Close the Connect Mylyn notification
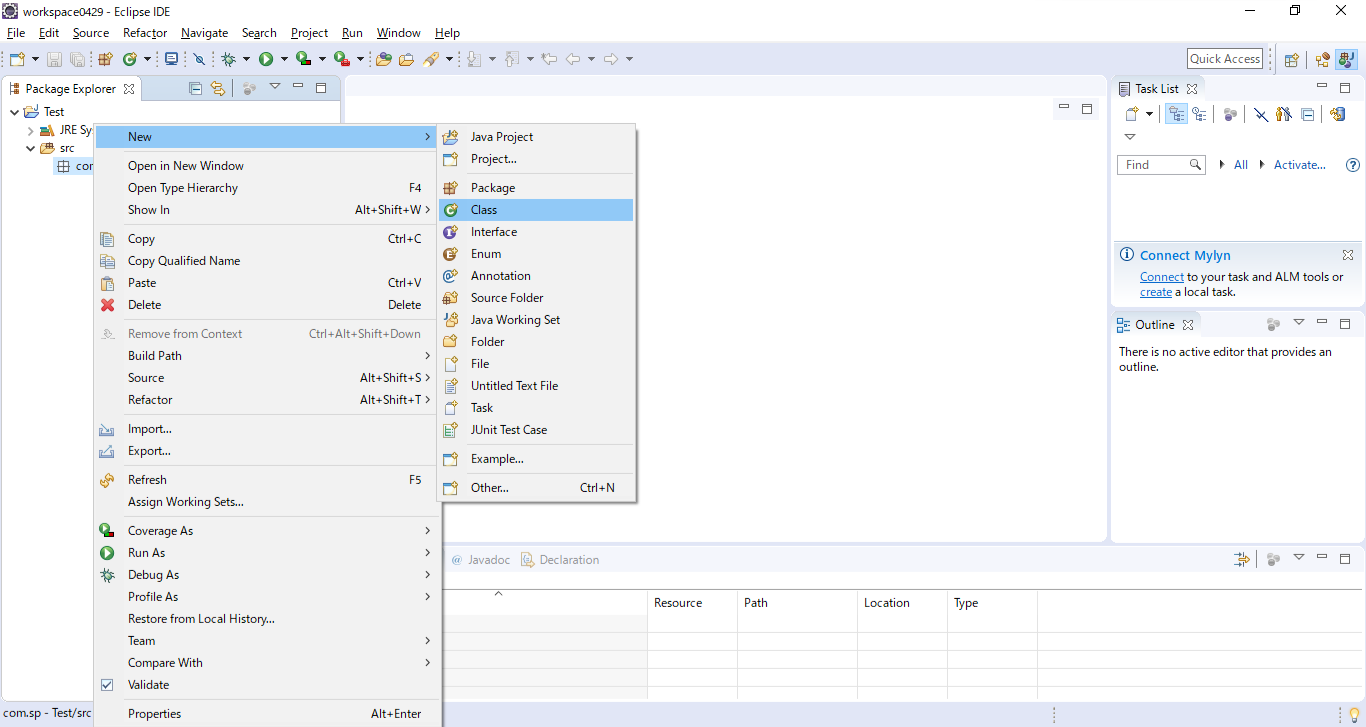This screenshot has height=727, width=1366. click(x=1347, y=255)
